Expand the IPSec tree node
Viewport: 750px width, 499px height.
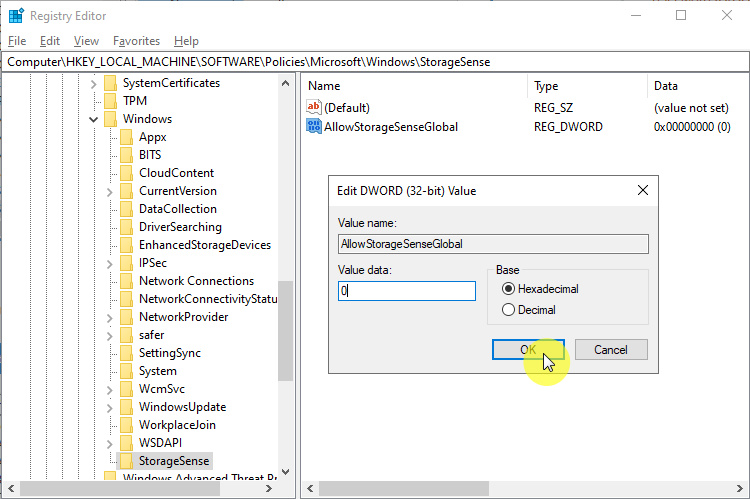109,263
